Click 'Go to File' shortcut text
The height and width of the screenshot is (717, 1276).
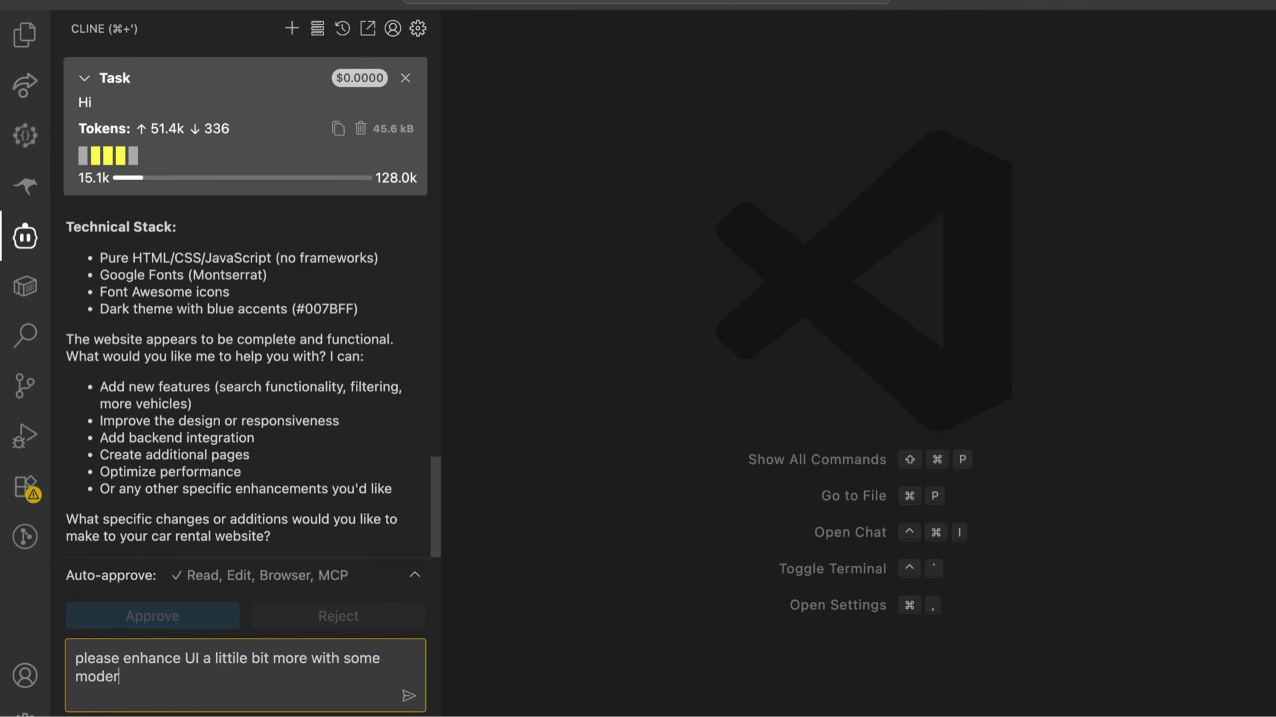(x=854, y=496)
